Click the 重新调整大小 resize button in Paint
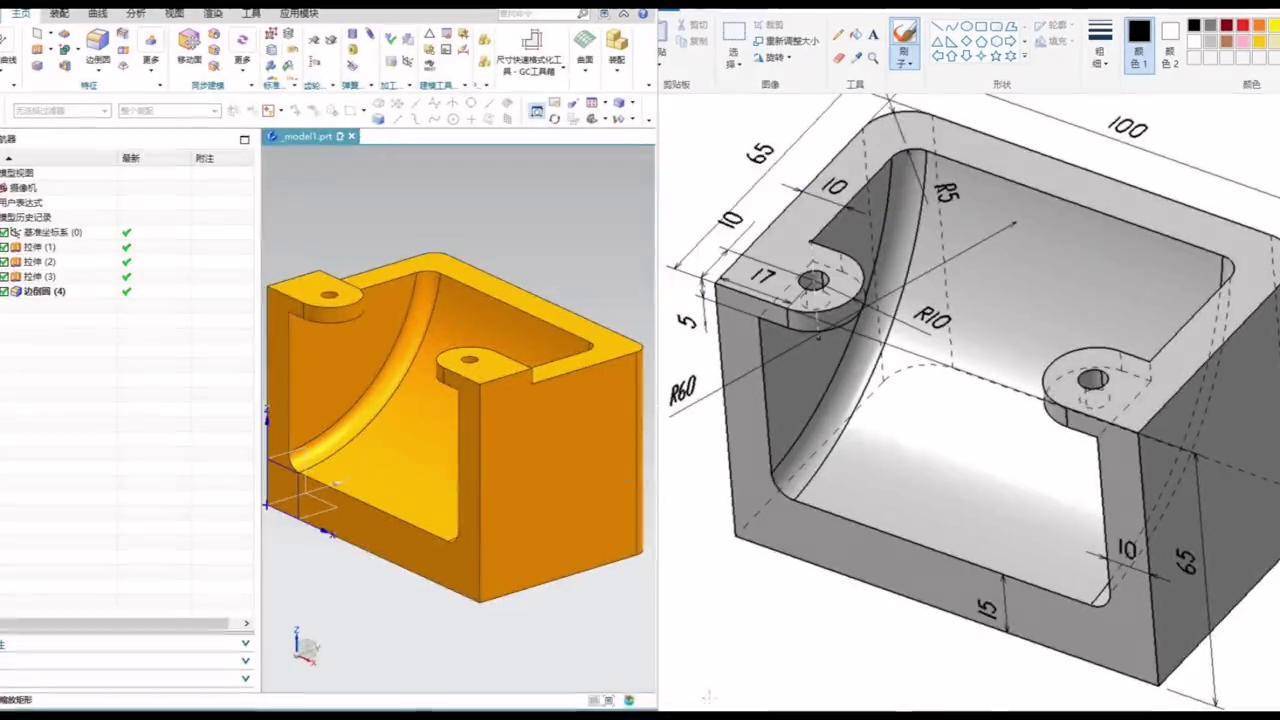The image size is (1280, 720). coord(785,41)
